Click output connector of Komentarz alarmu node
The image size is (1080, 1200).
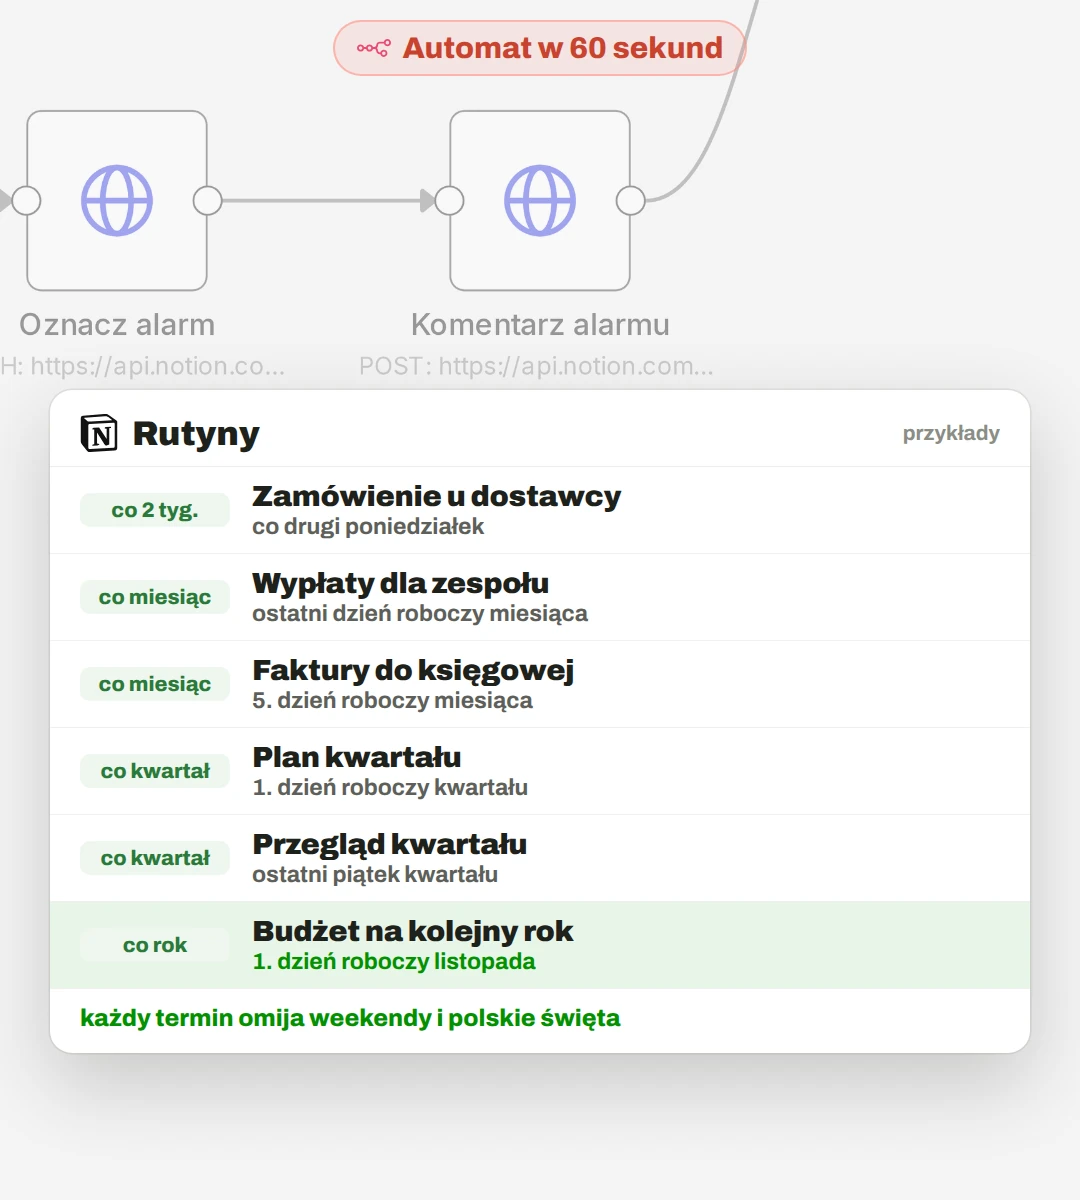(631, 201)
